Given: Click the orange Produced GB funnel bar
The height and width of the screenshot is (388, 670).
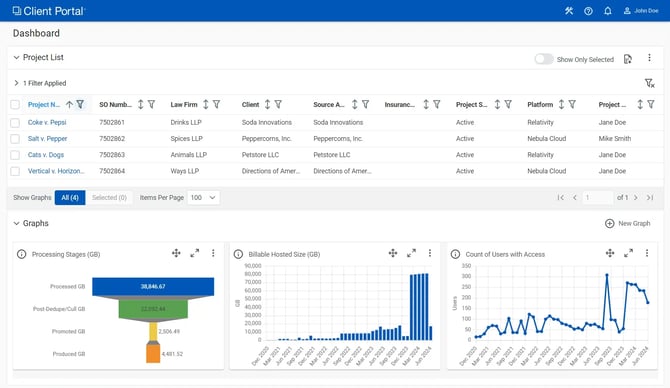Looking at the screenshot, I should coord(153,354).
